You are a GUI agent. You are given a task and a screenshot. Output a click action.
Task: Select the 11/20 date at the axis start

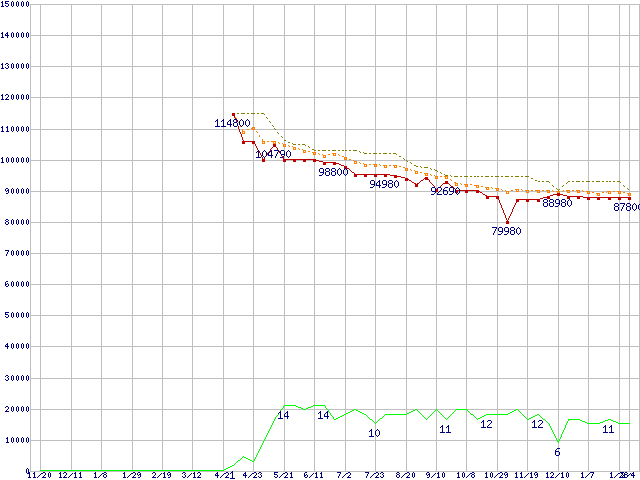(x=40, y=475)
